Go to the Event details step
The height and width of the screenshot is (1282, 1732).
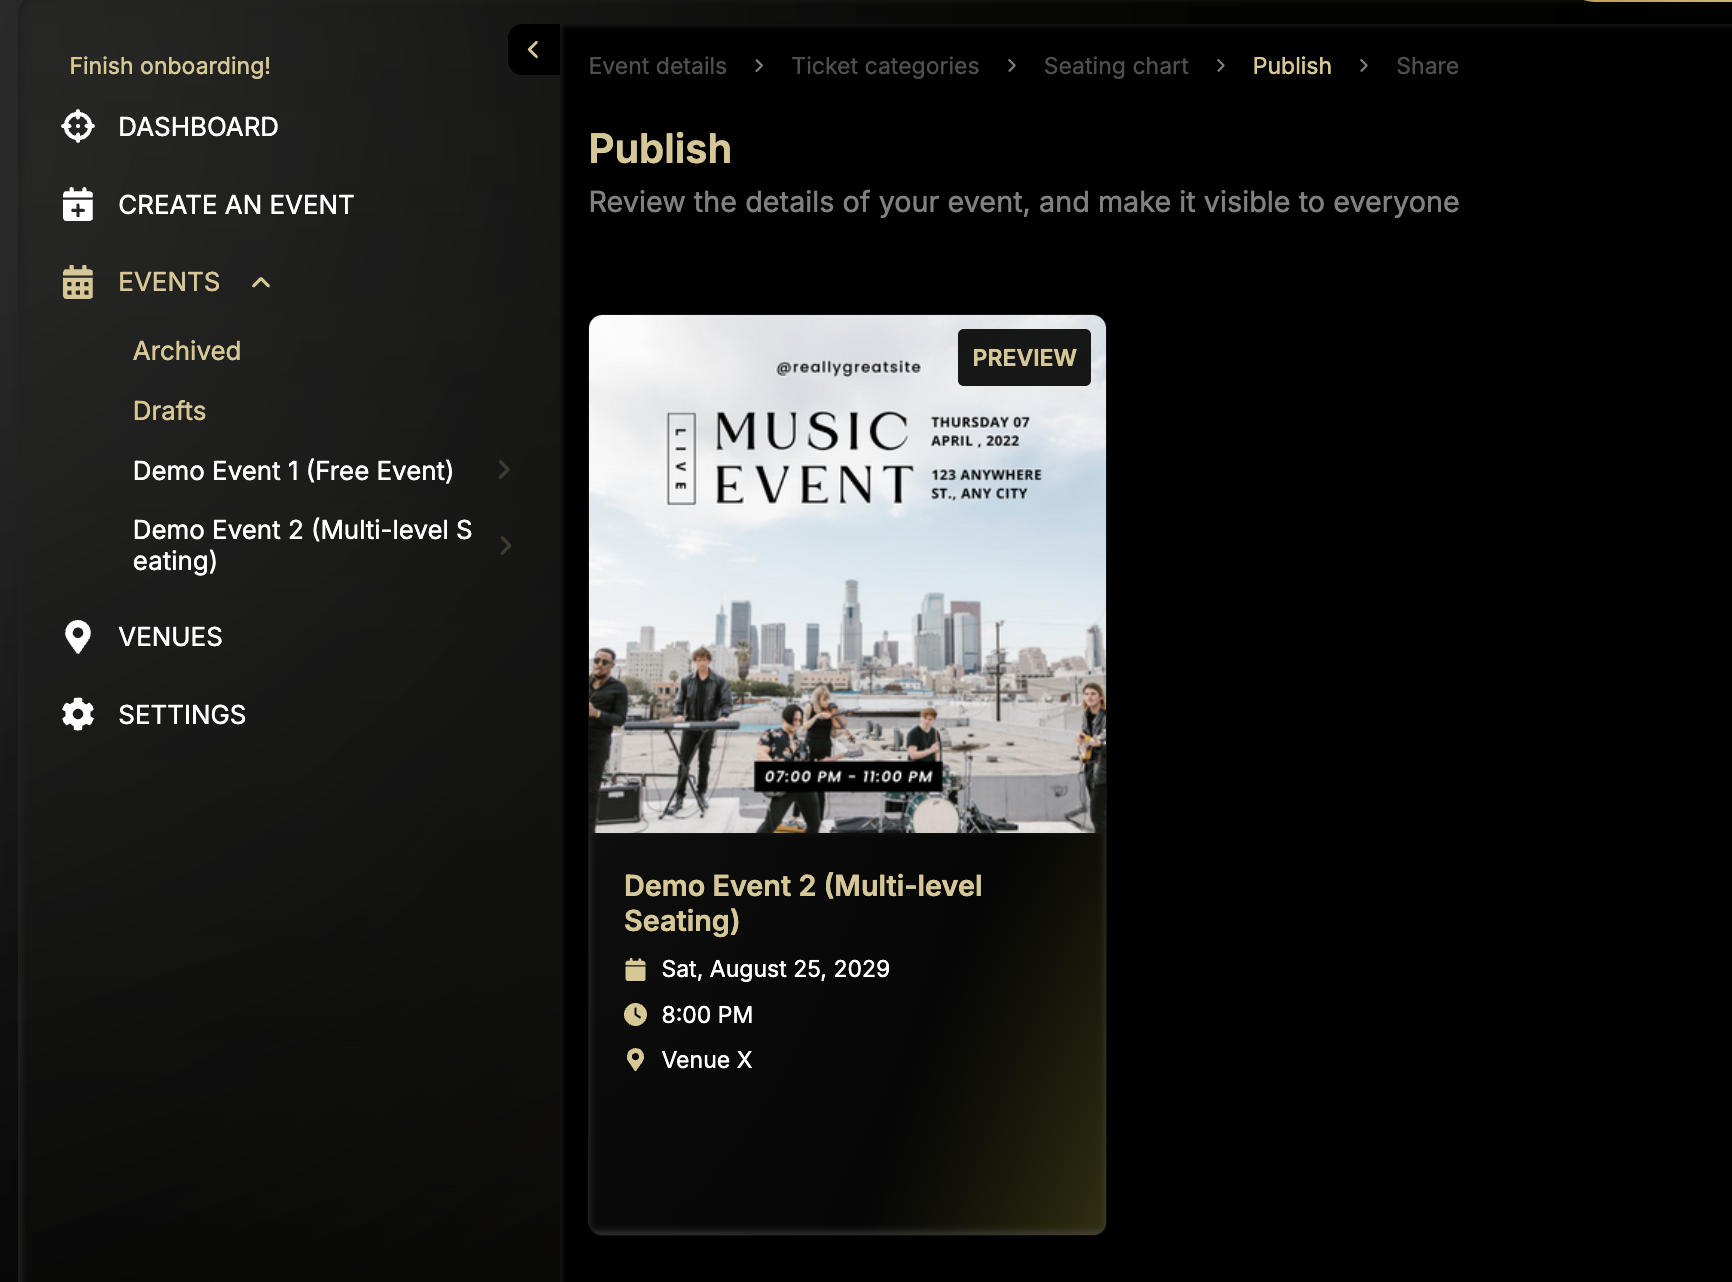[x=657, y=66]
